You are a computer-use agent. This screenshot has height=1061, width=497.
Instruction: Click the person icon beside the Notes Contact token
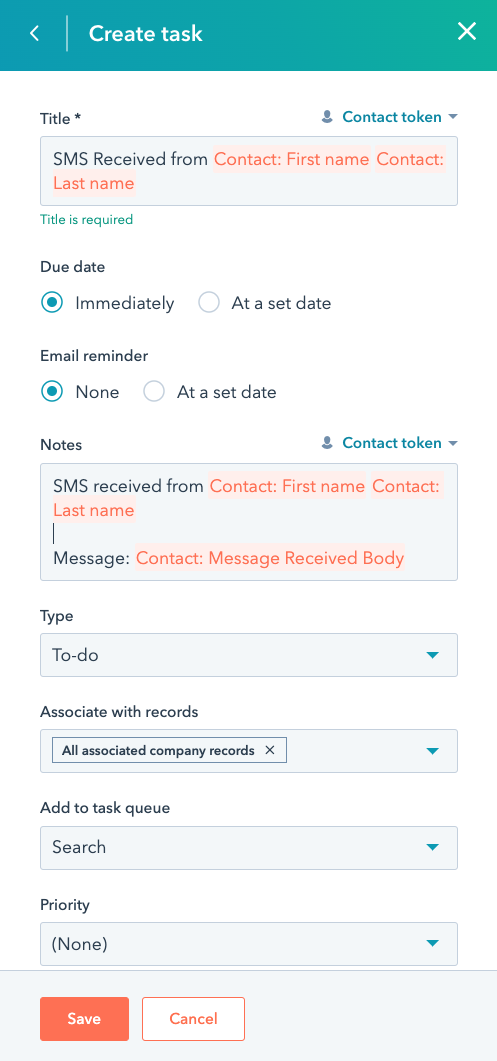[327, 443]
